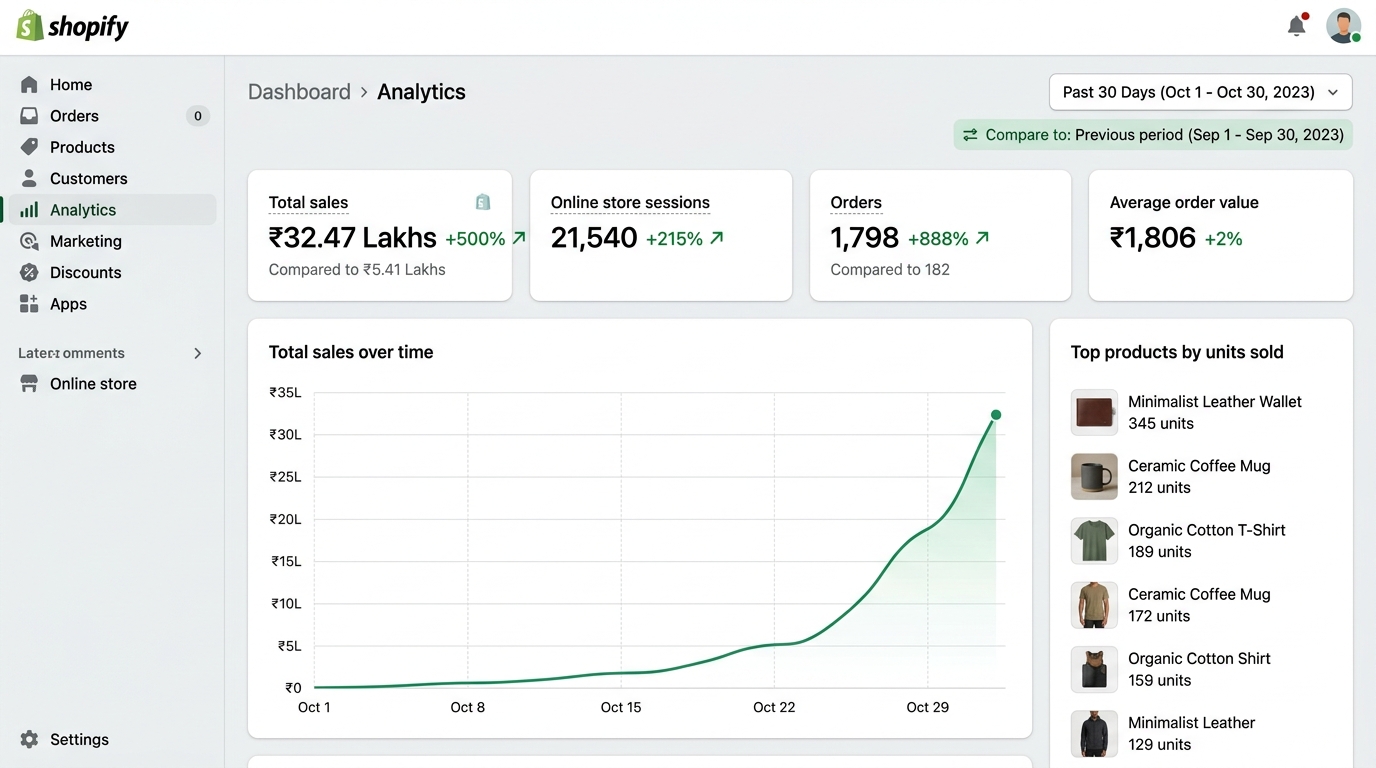The image size is (1376, 768).
Task: Click the Products tag icon
Action: click(x=29, y=147)
